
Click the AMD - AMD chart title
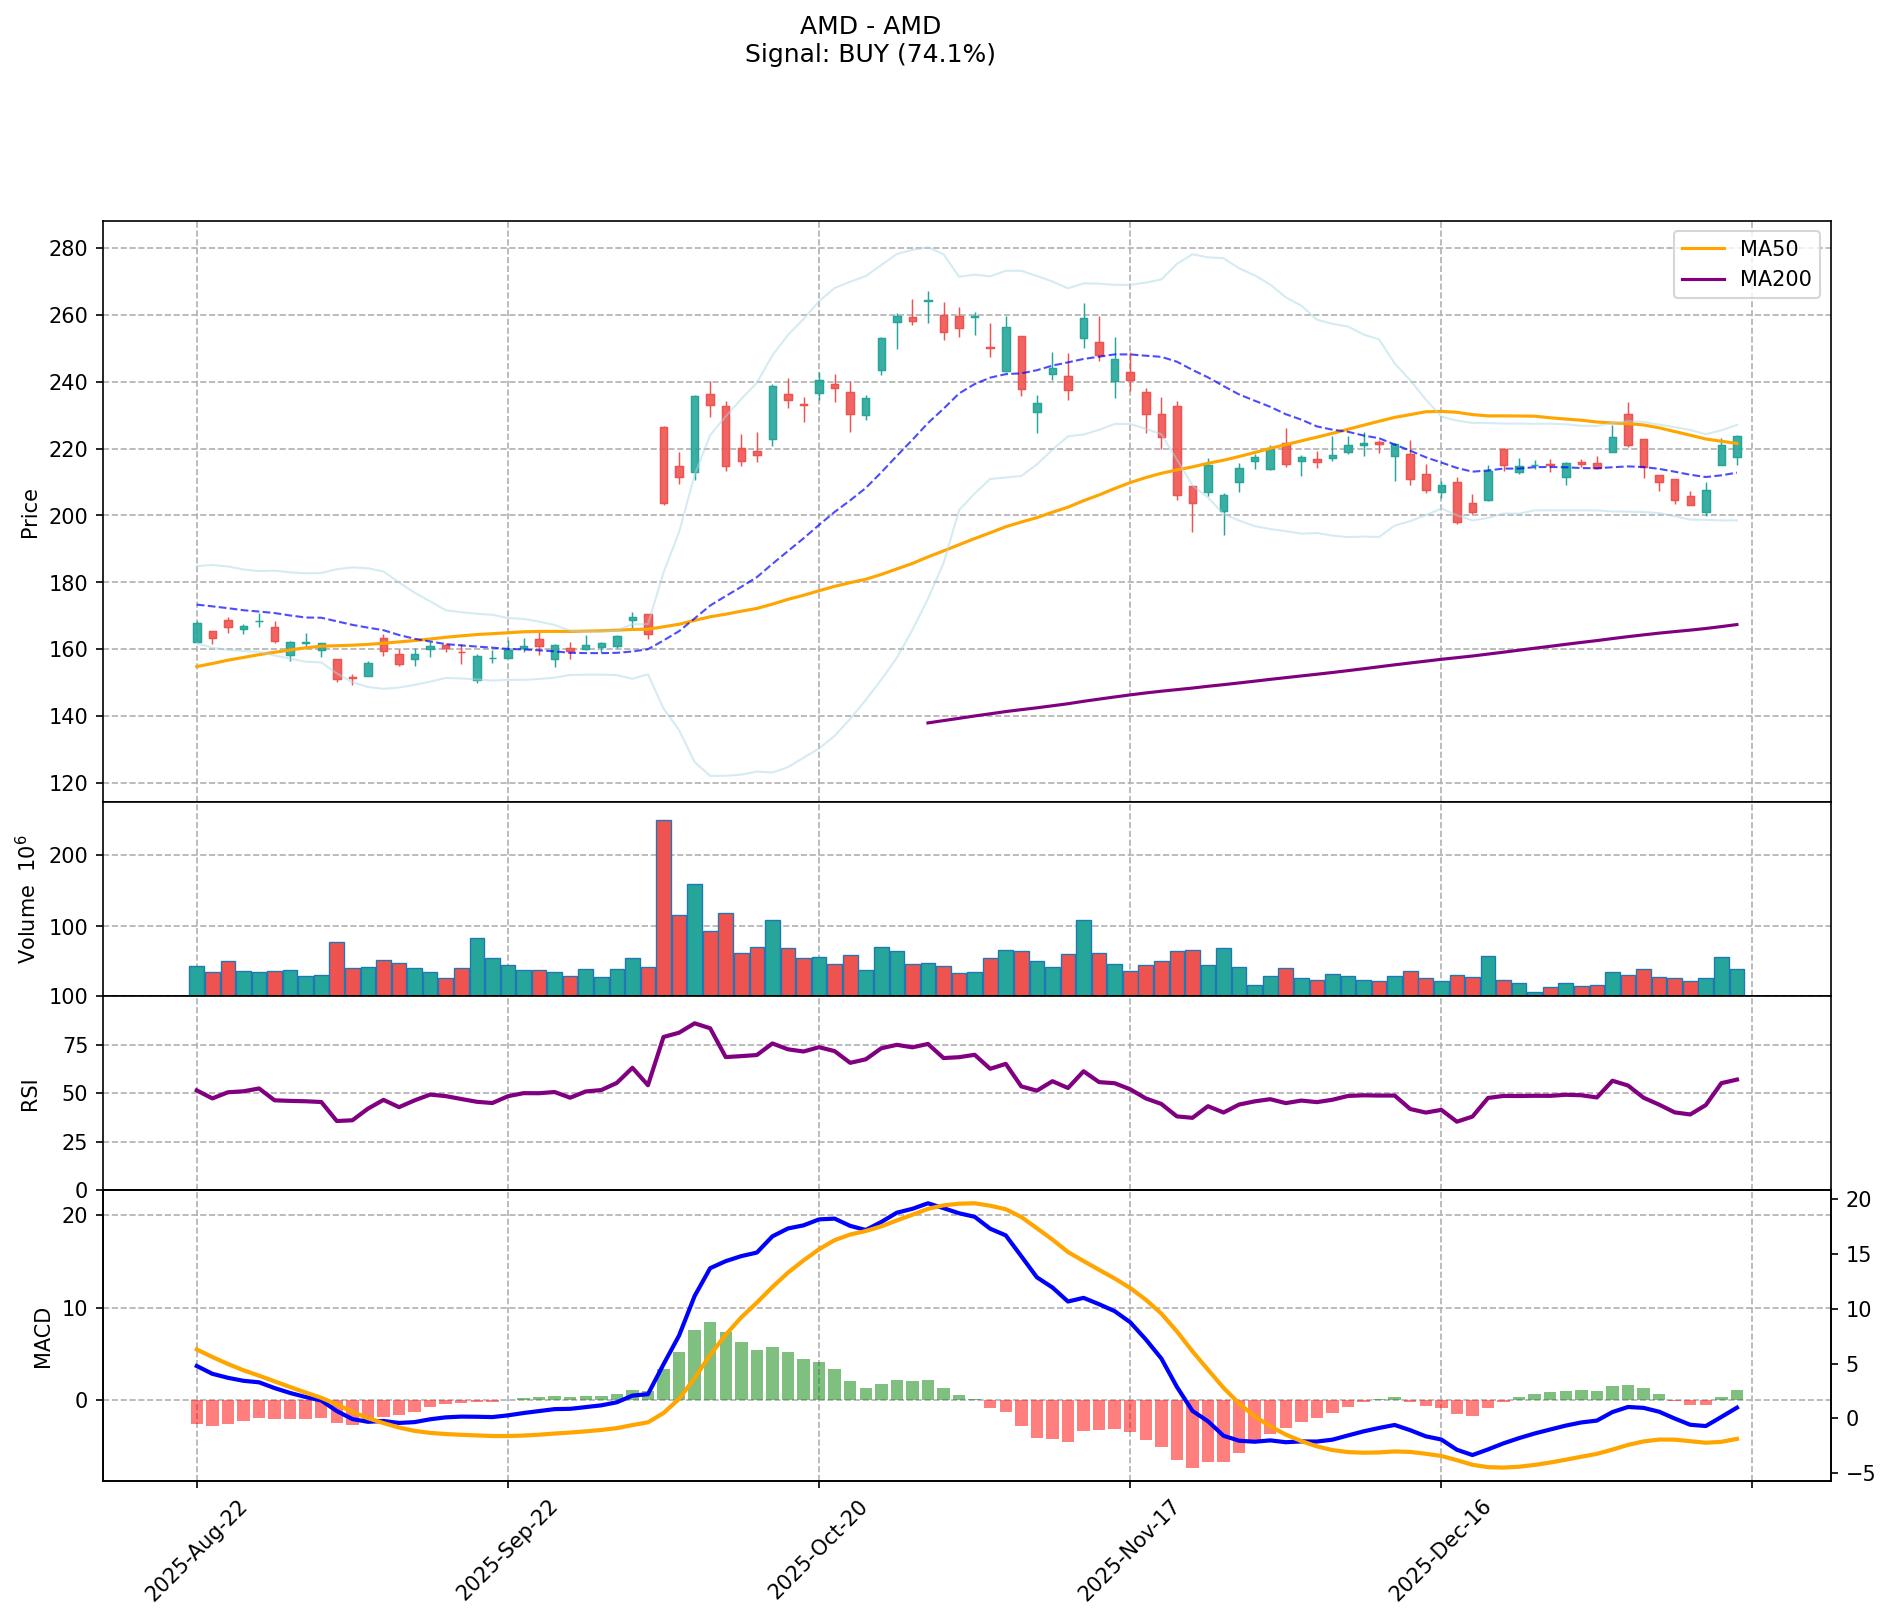pyautogui.click(x=869, y=26)
